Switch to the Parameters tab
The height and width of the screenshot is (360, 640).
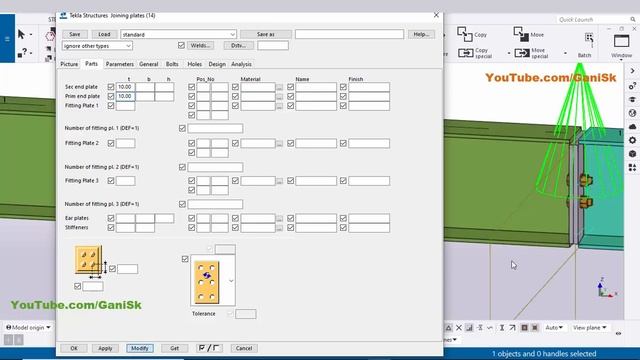point(120,64)
